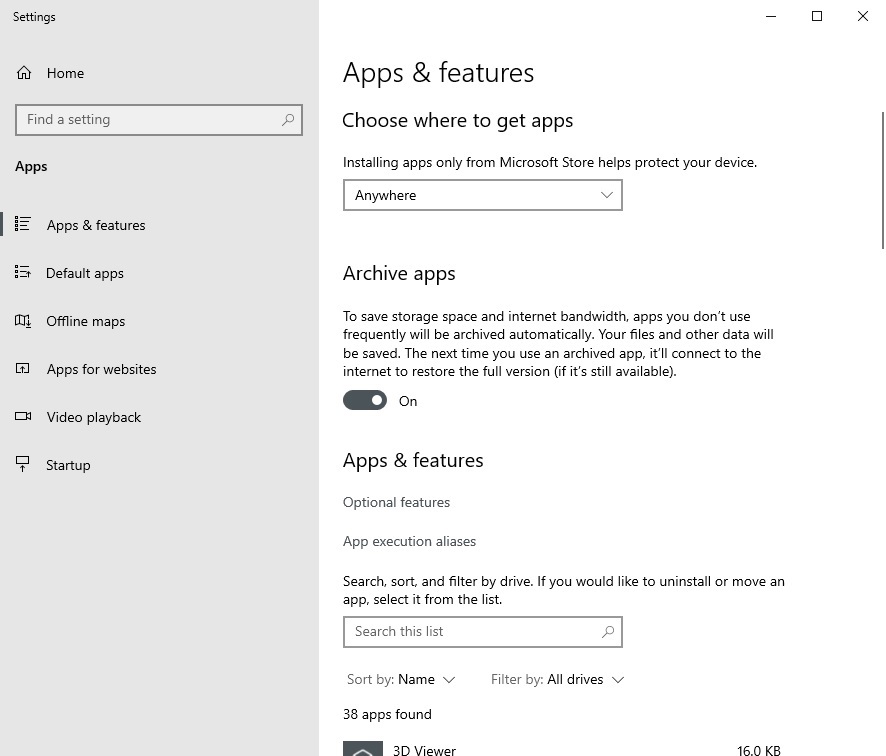
Task: Click the 3D Viewer app icon
Action: [362, 748]
